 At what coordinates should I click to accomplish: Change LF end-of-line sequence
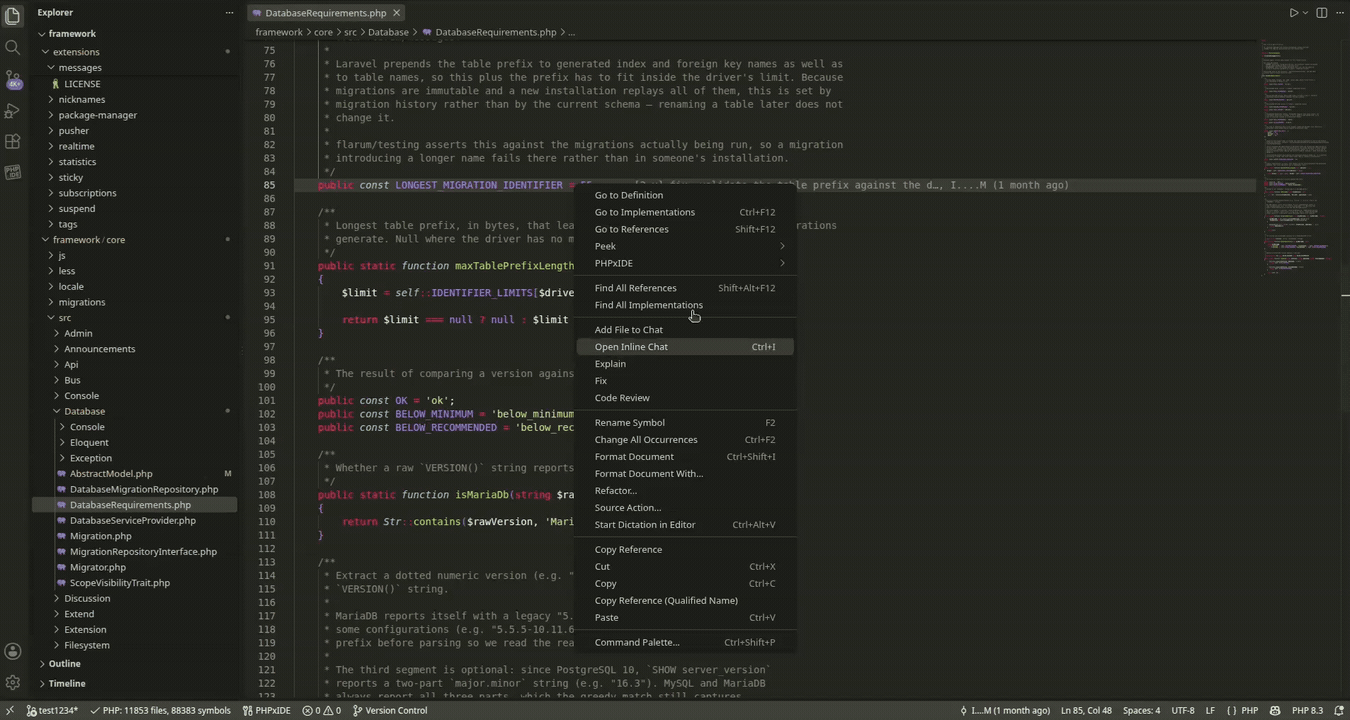click(x=1210, y=711)
